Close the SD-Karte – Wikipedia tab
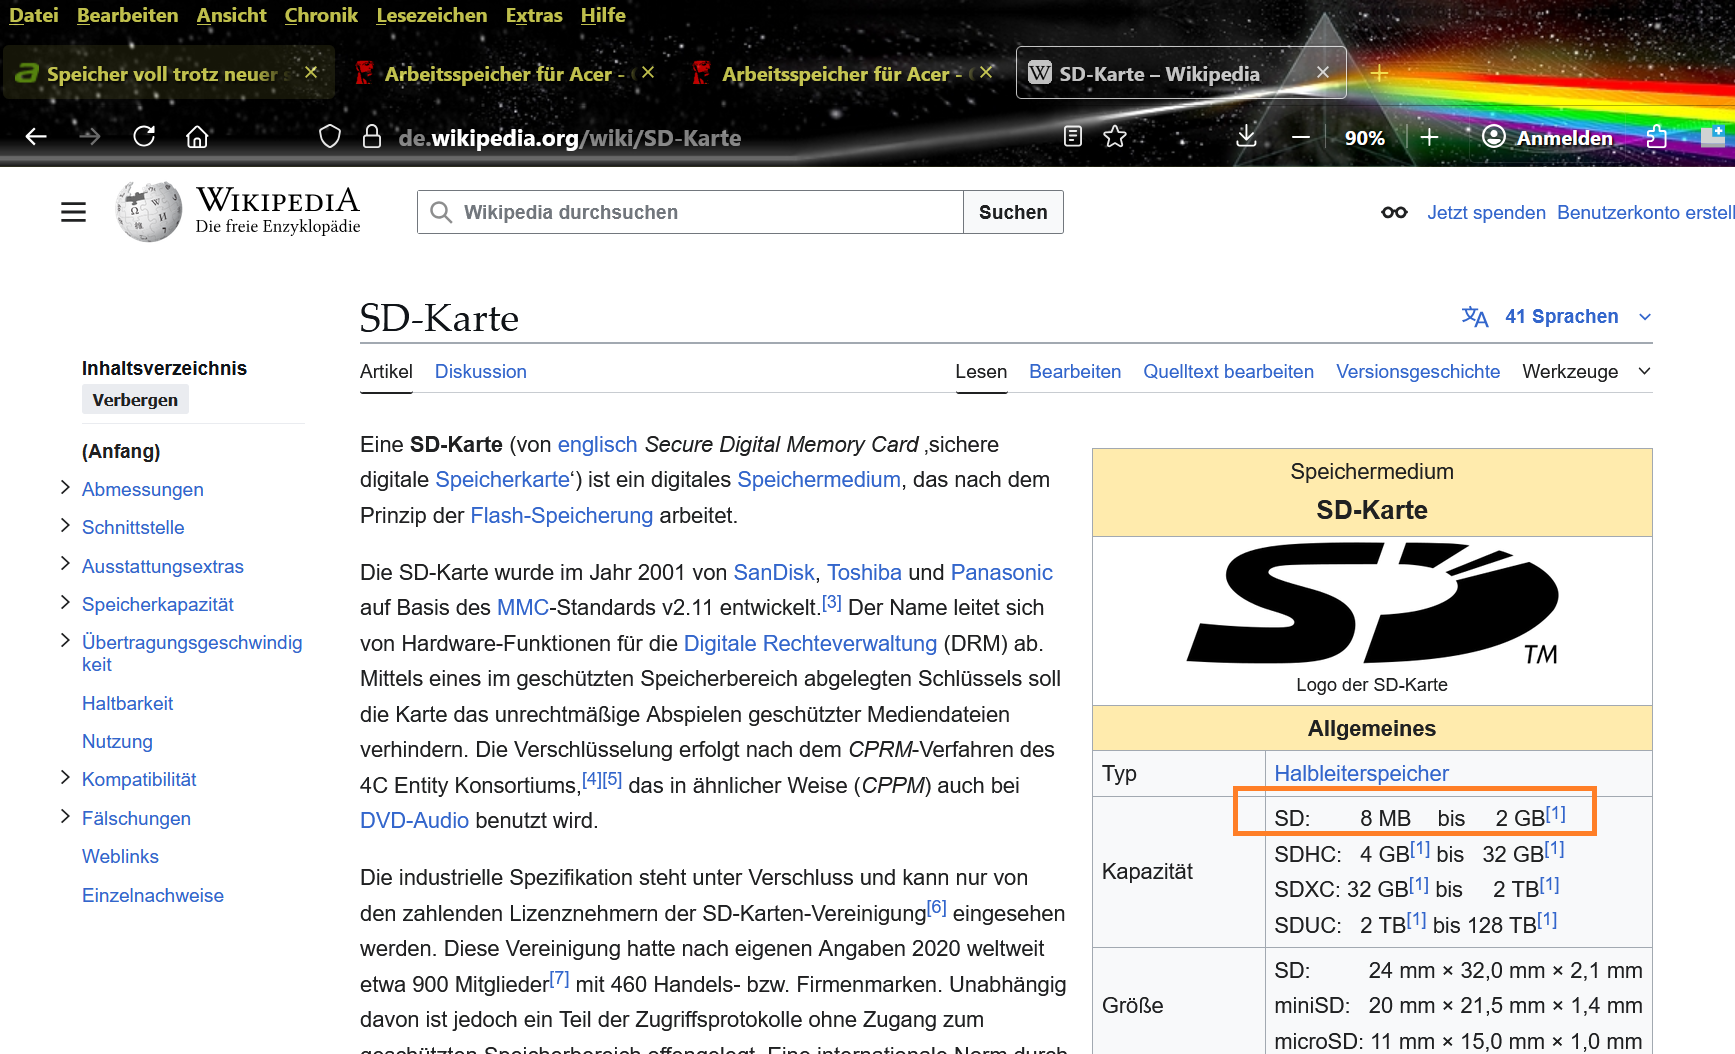 coord(1322,72)
